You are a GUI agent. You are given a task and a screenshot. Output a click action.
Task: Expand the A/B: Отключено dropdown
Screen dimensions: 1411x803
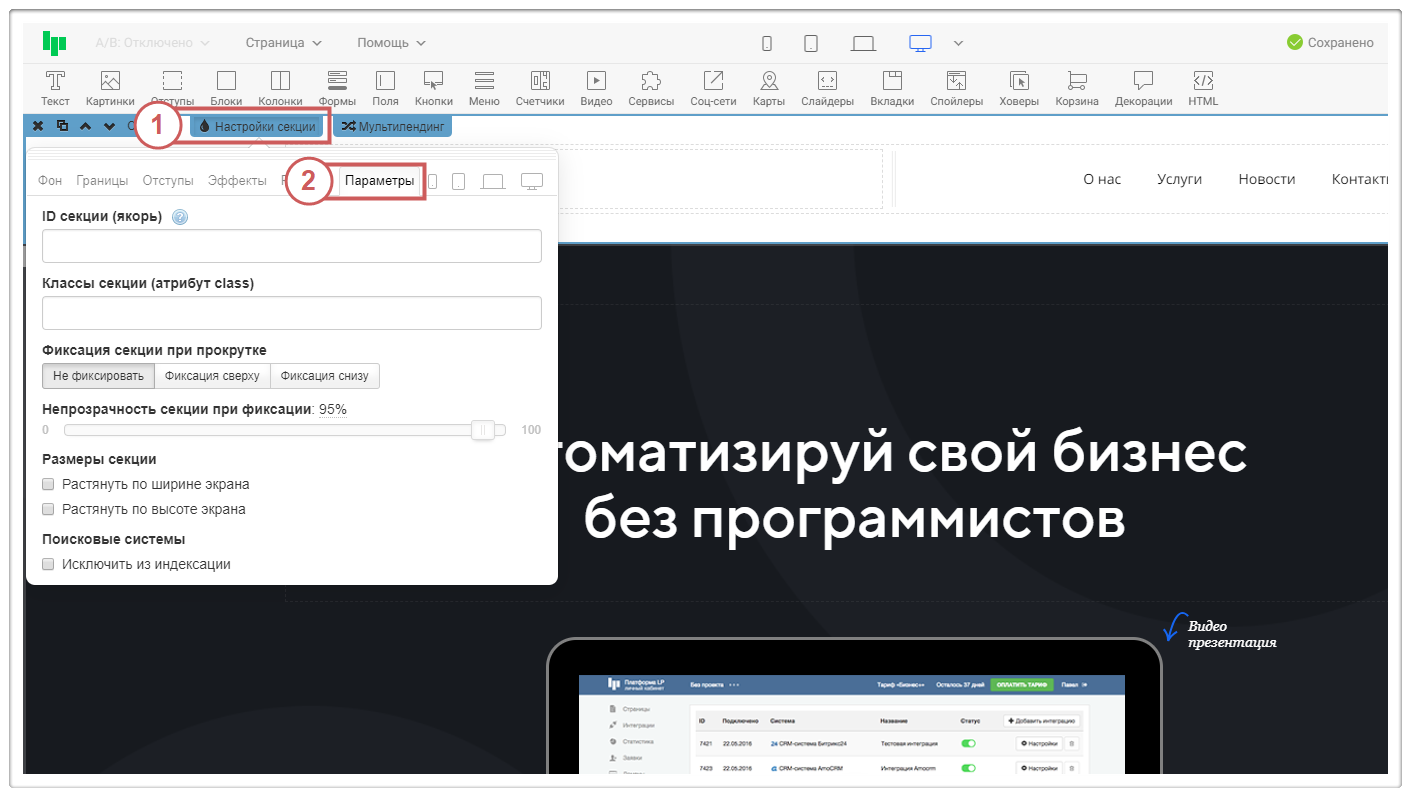(152, 43)
